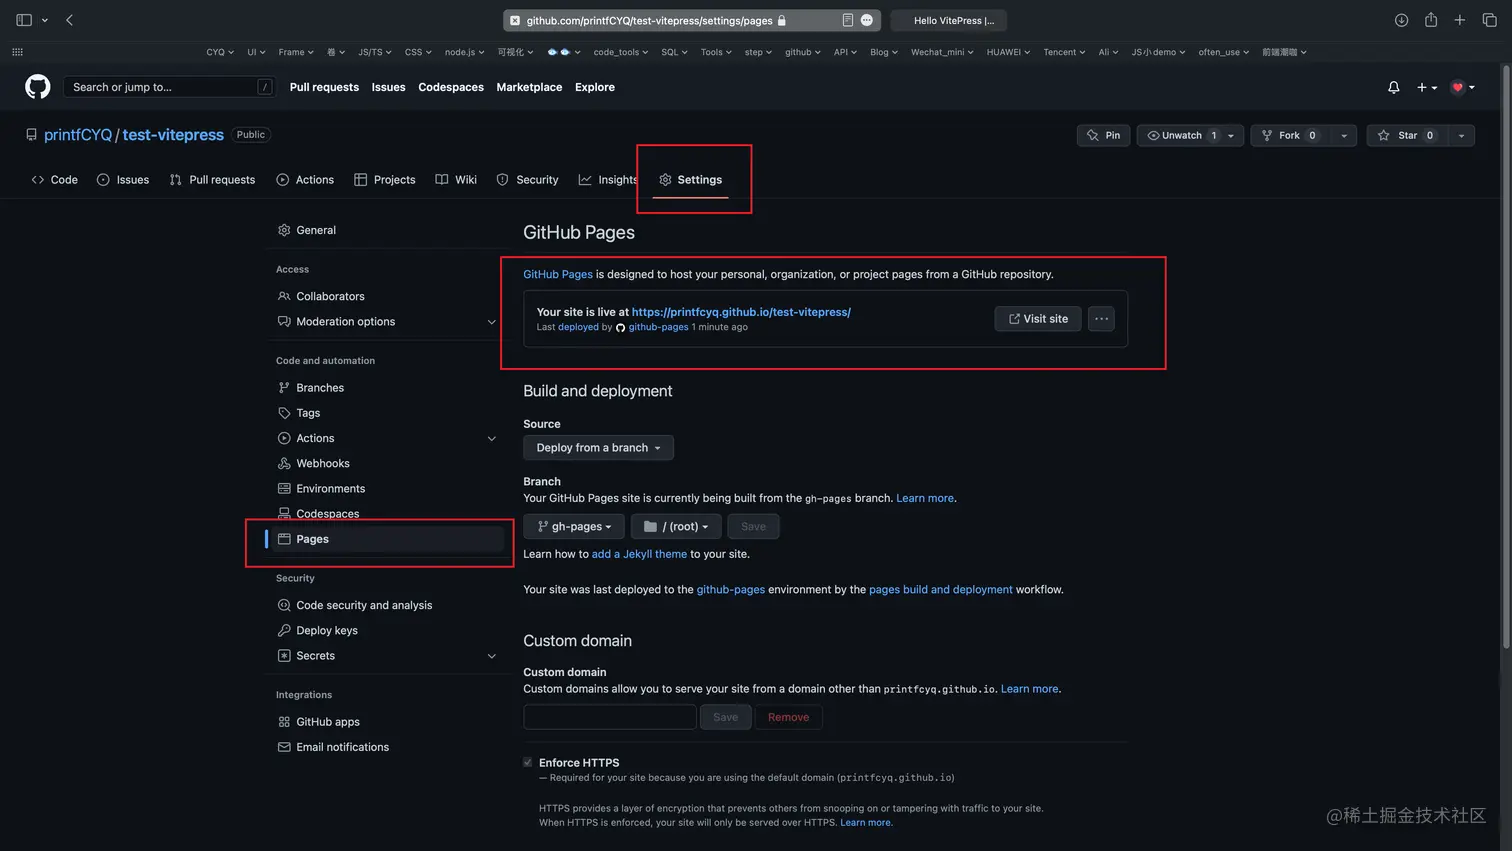Image resolution: width=1512 pixels, height=851 pixels.
Task: Click Fork button
Action: [1289, 135]
